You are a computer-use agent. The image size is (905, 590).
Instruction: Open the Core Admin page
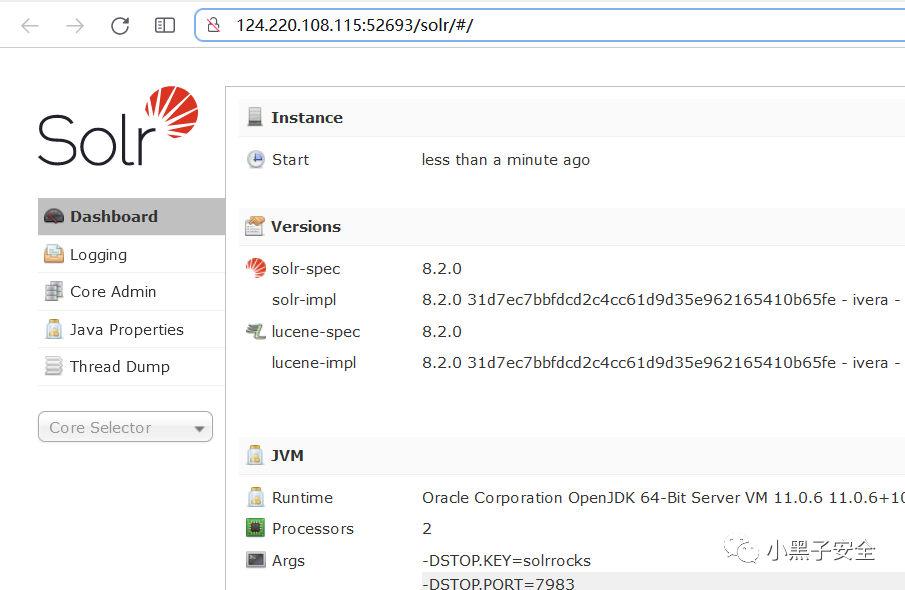point(132,292)
